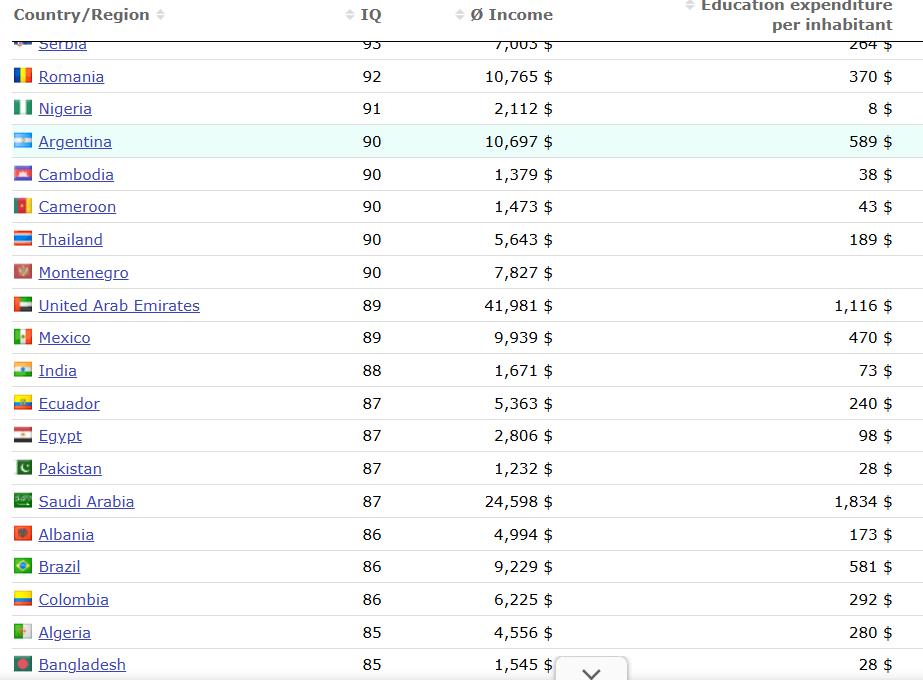The width and height of the screenshot is (923, 680).
Task: Click the India flag icon
Action: pyautogui.click(x=23, y=370)
